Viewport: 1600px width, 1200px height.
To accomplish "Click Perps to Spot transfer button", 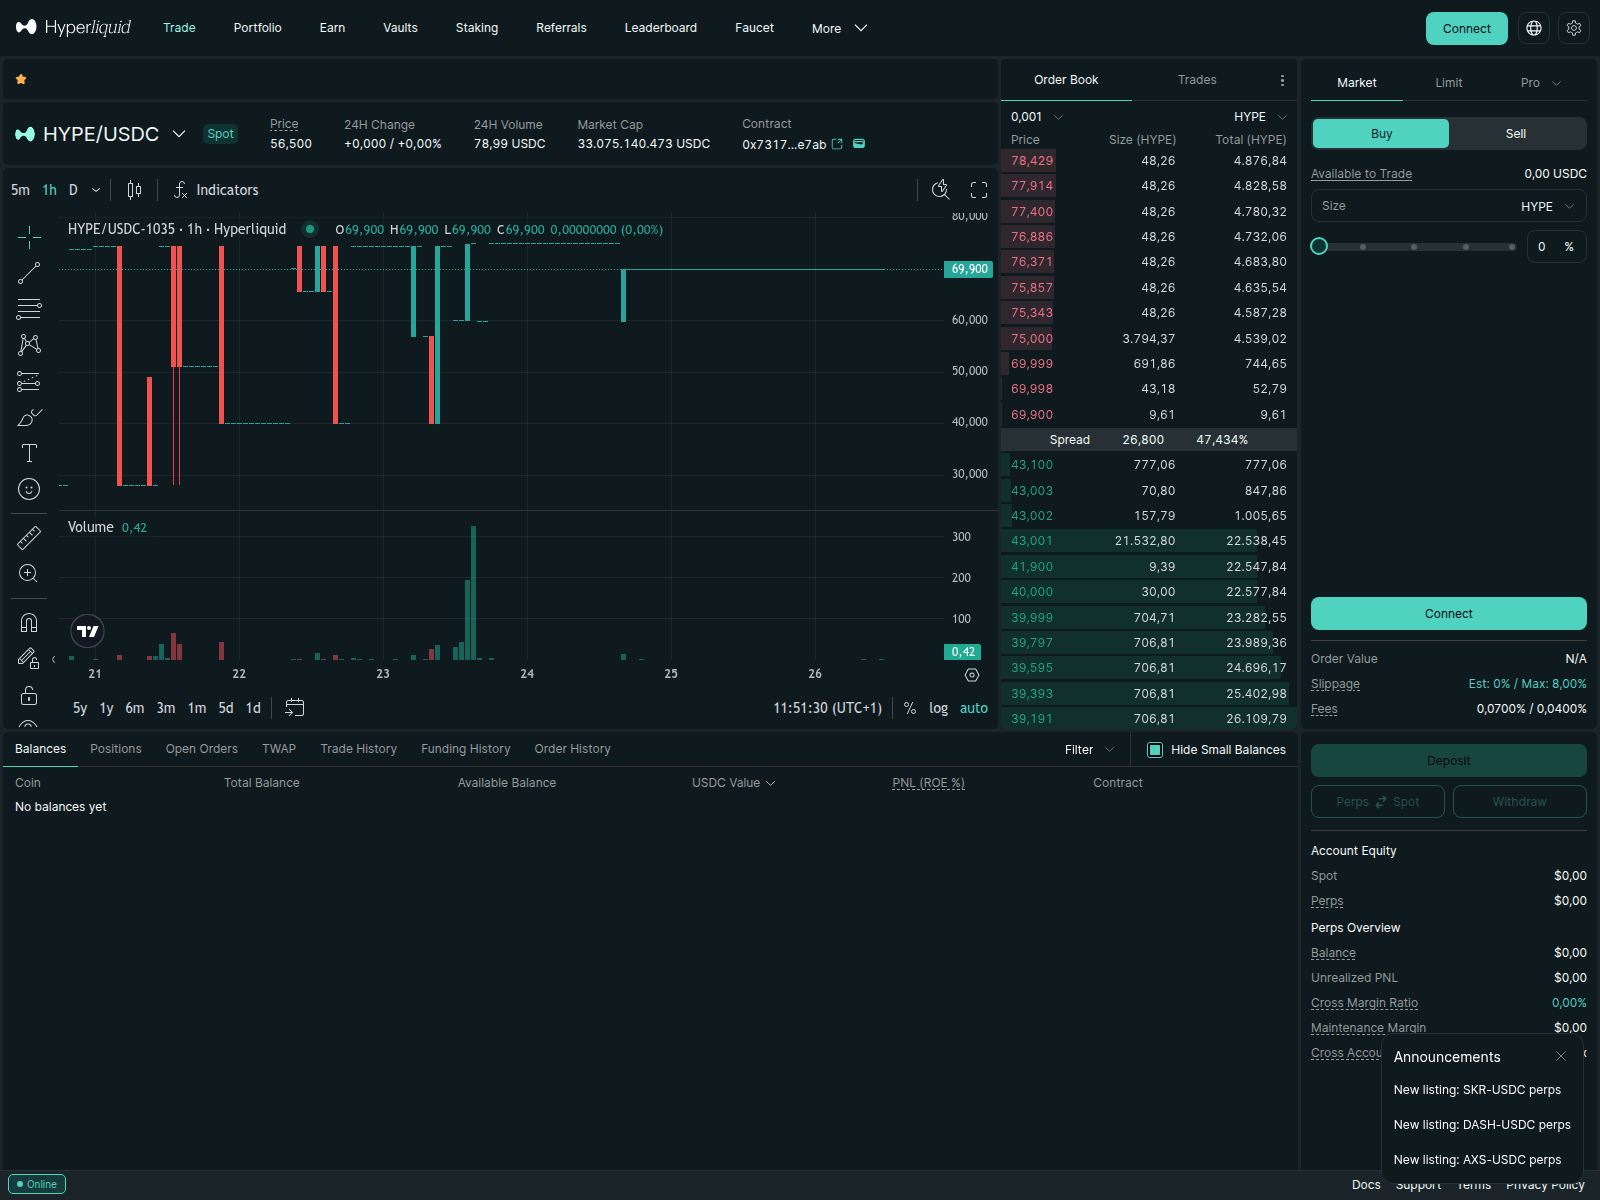I will point(1378,802).
